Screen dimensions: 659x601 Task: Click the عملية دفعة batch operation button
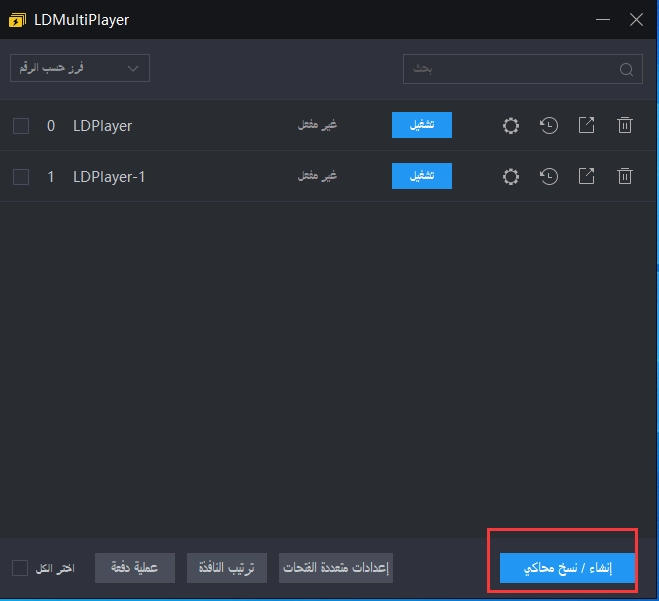pyautogui.click(x=134, y=568)
